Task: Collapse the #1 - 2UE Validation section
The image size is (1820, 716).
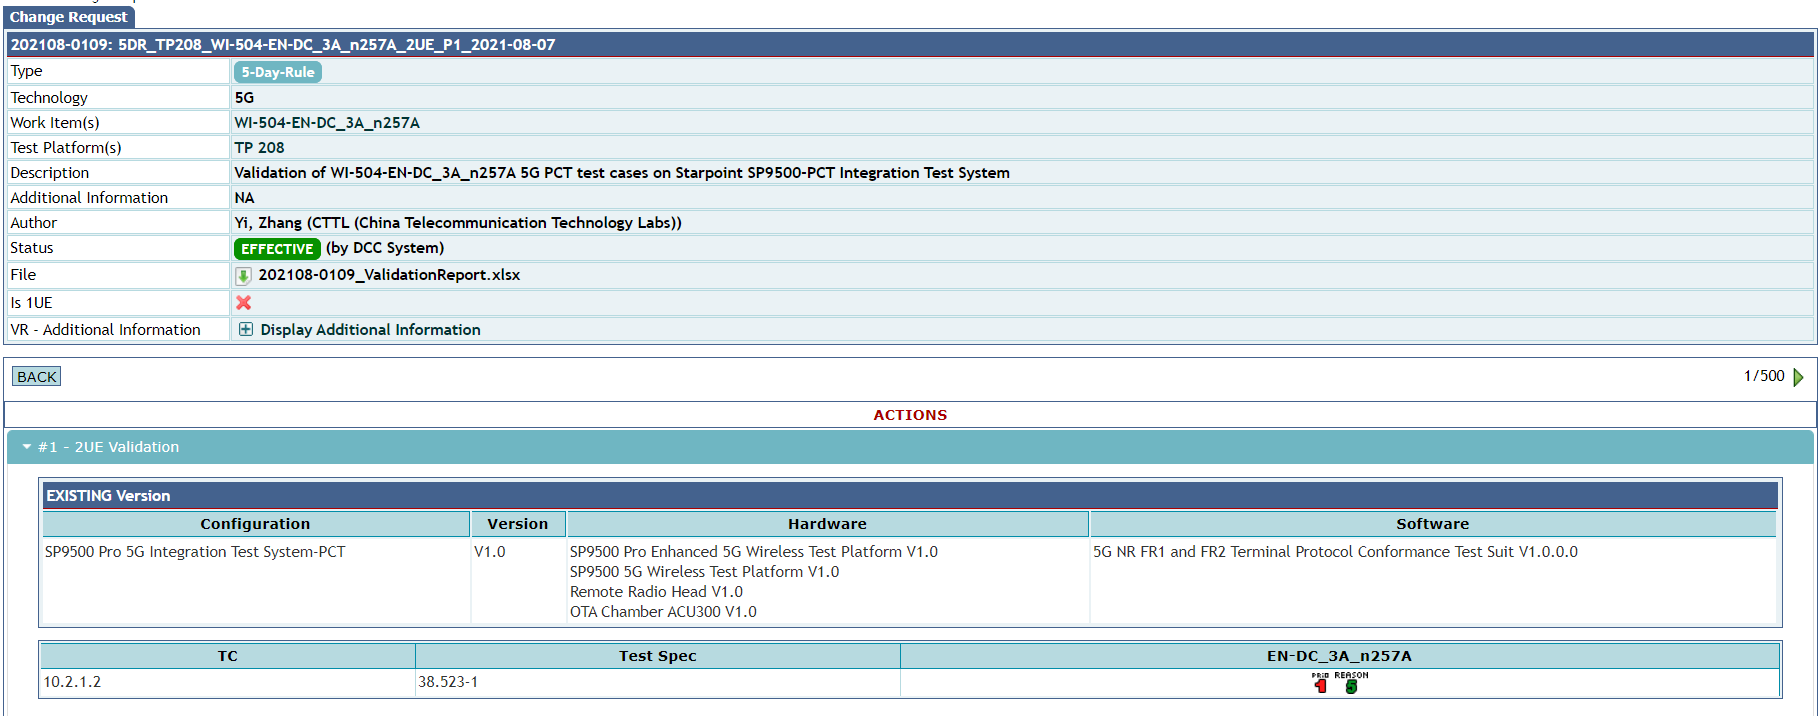Action: pos(27,447)
